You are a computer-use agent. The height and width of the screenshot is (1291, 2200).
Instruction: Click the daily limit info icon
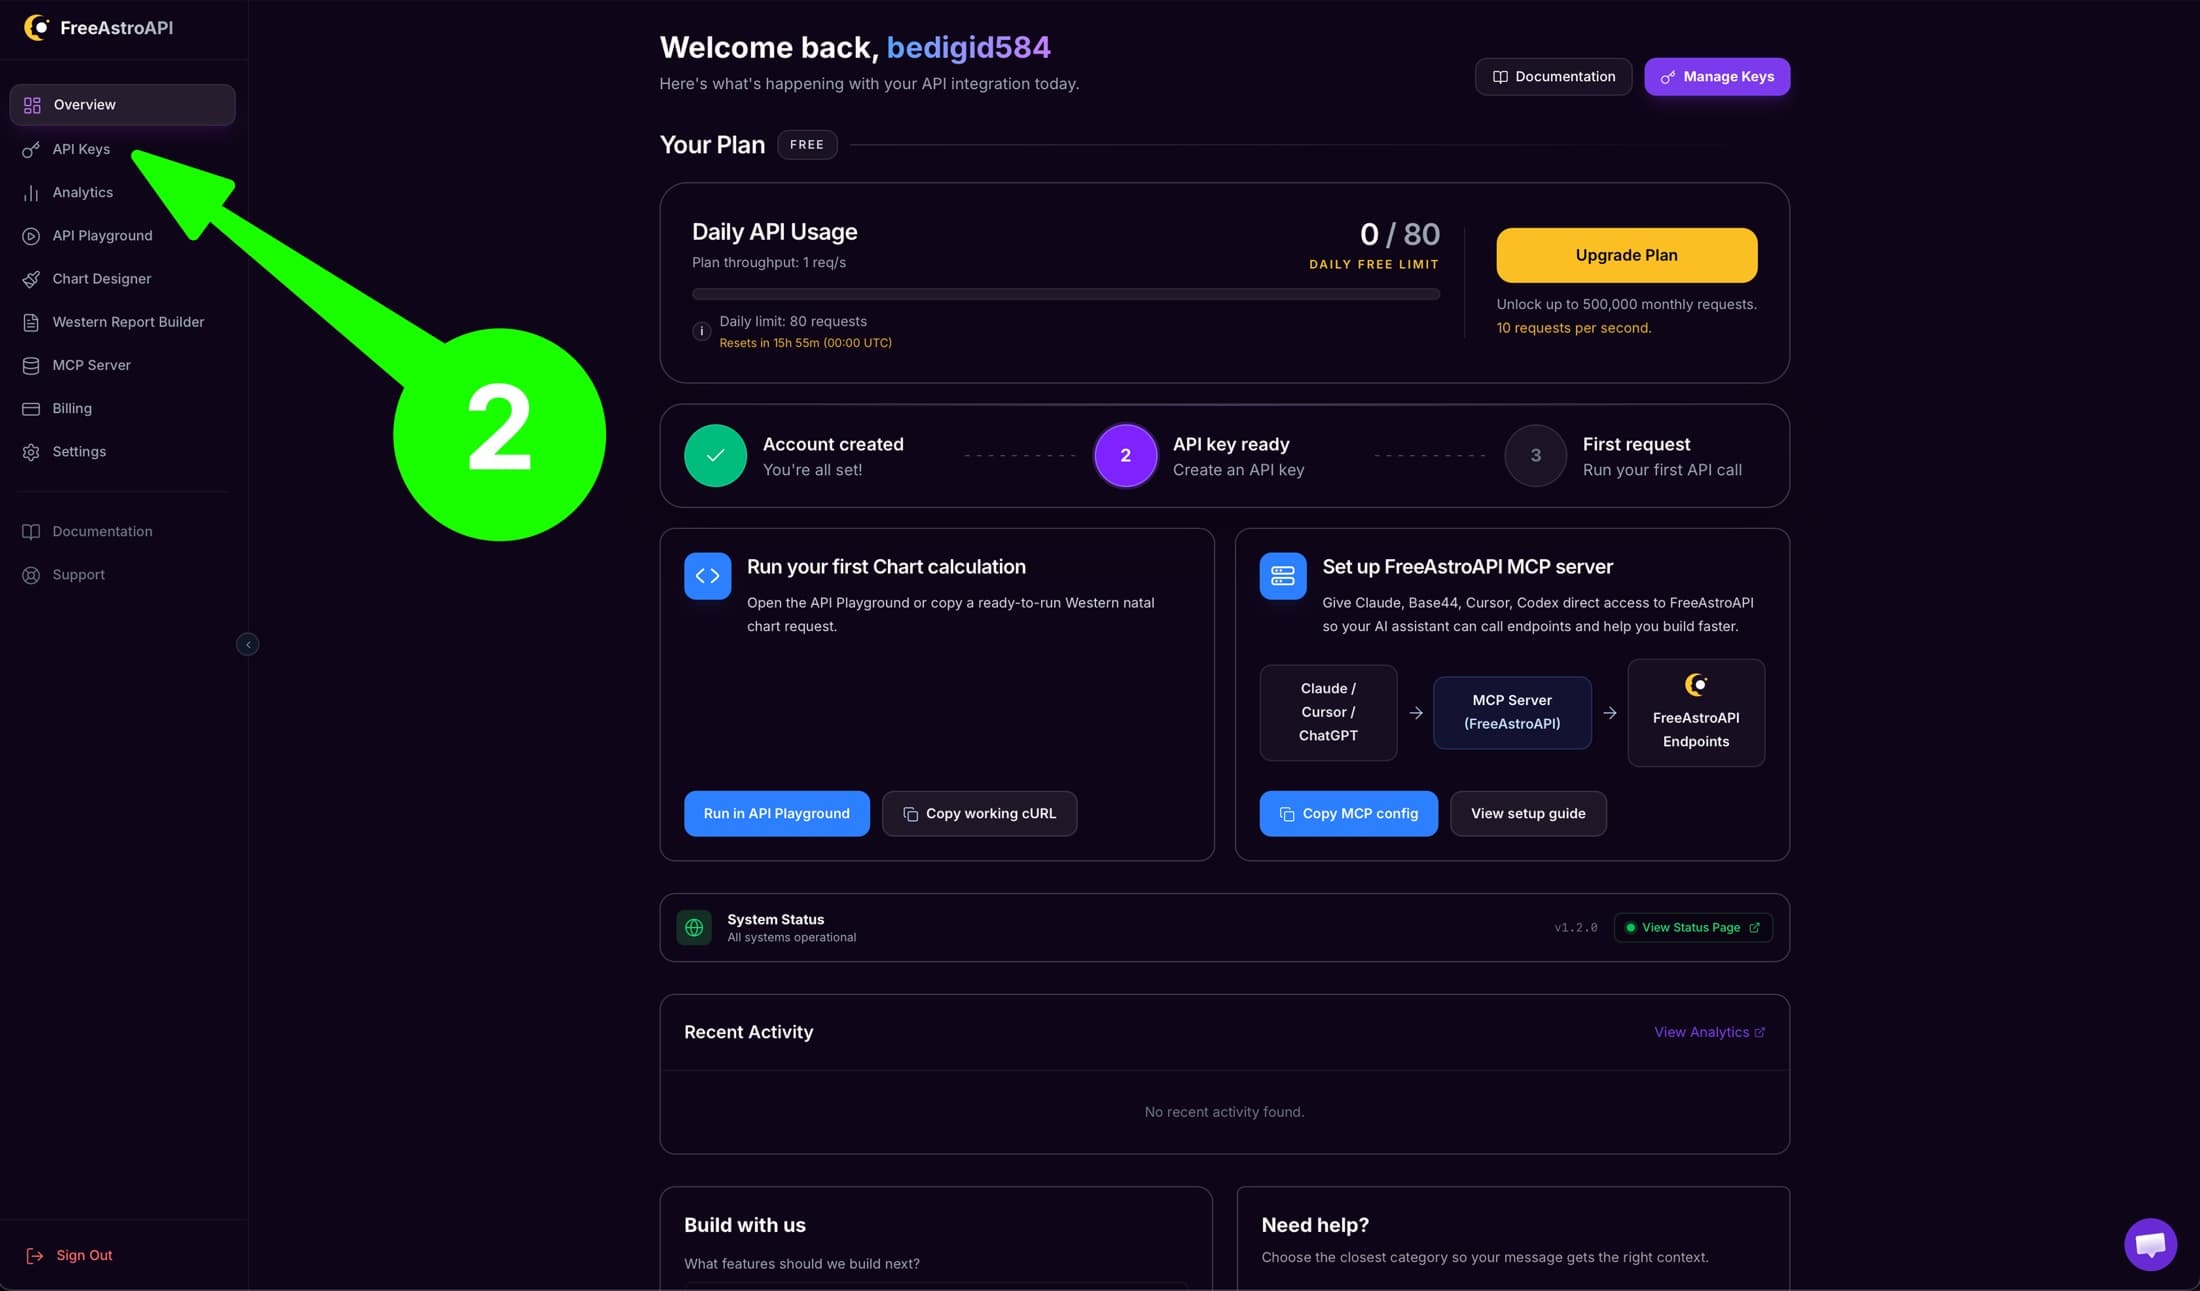pos(702,331)
